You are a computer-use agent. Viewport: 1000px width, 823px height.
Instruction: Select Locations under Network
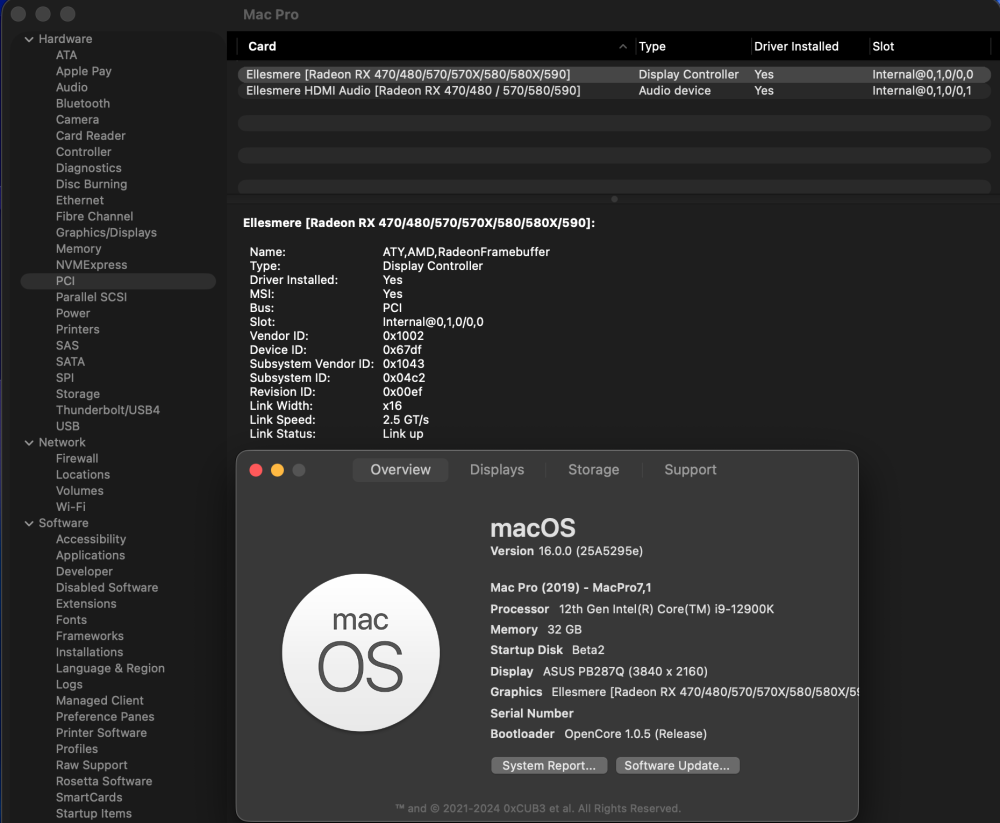(83, 475)
